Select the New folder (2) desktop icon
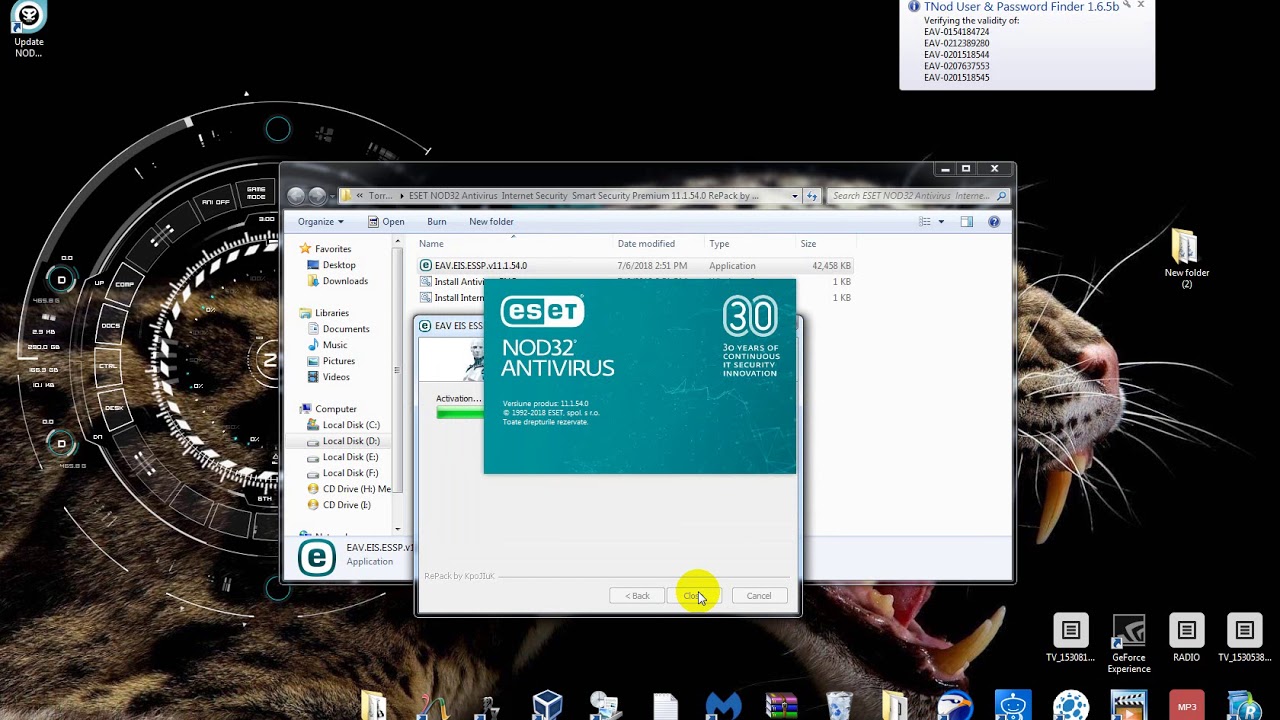The image size is (1280, 720). pyautogui.click(x=1186, y=258)
